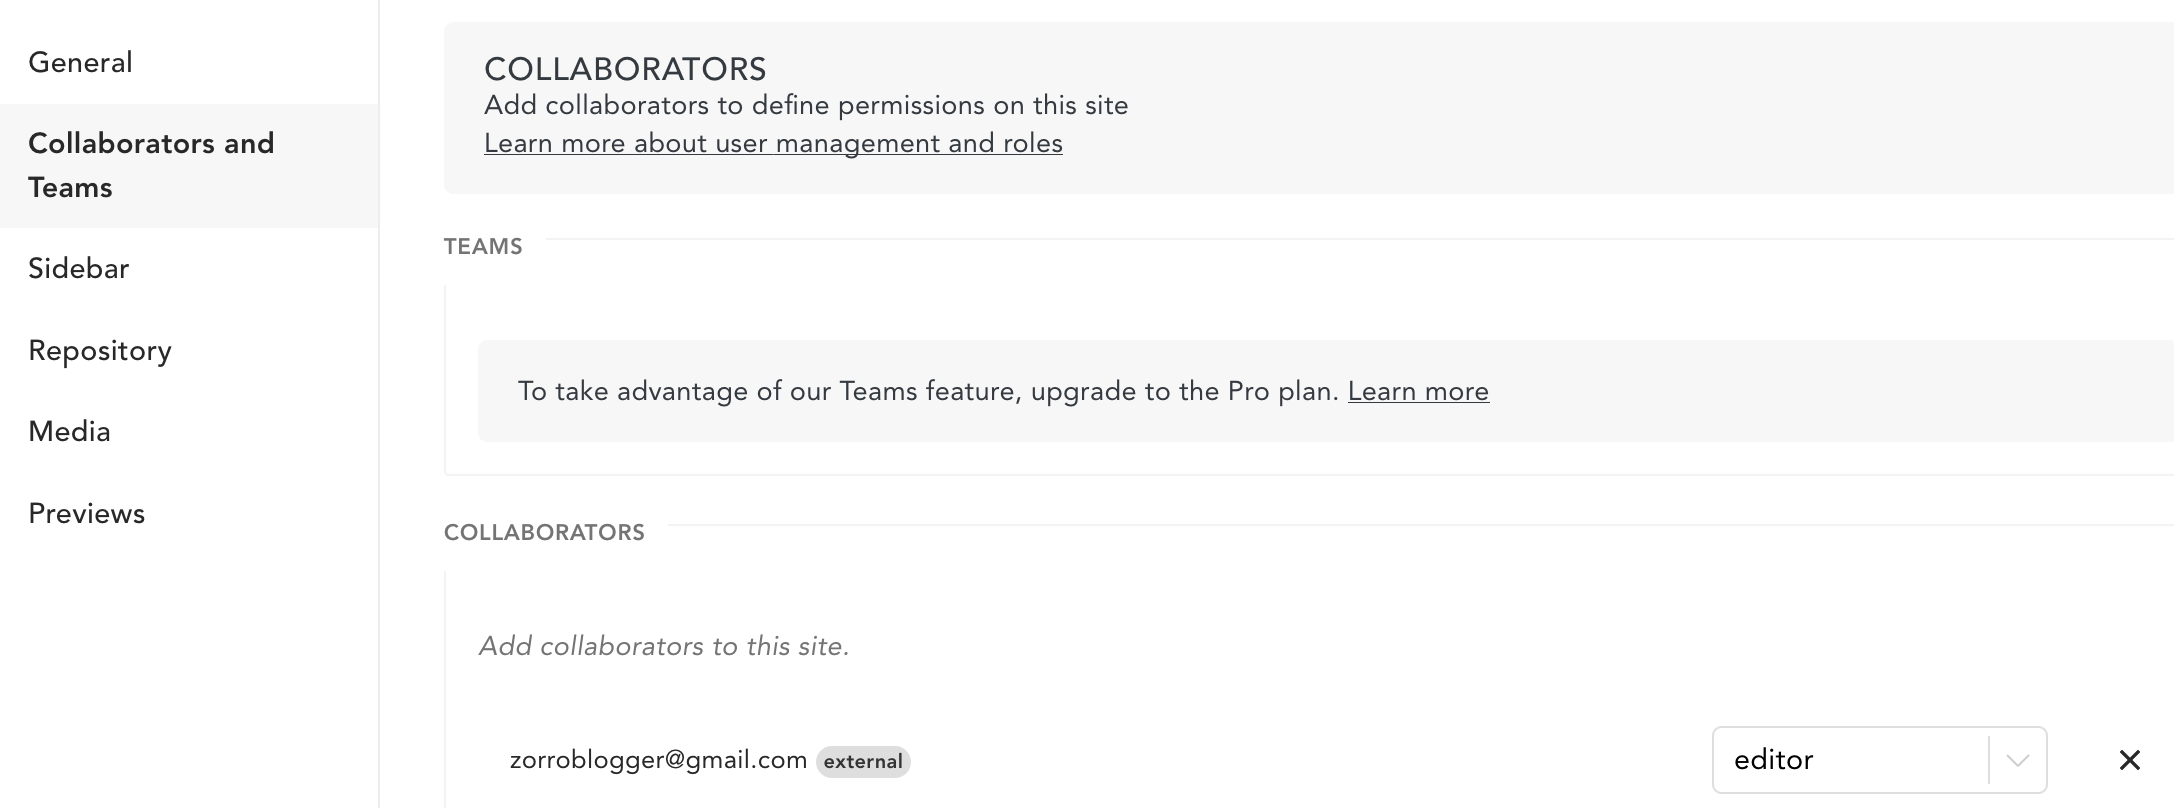Expand the role dropdown chevron arrow
The width and height of the screenshot is (2174, 808).
point(2017,761)
